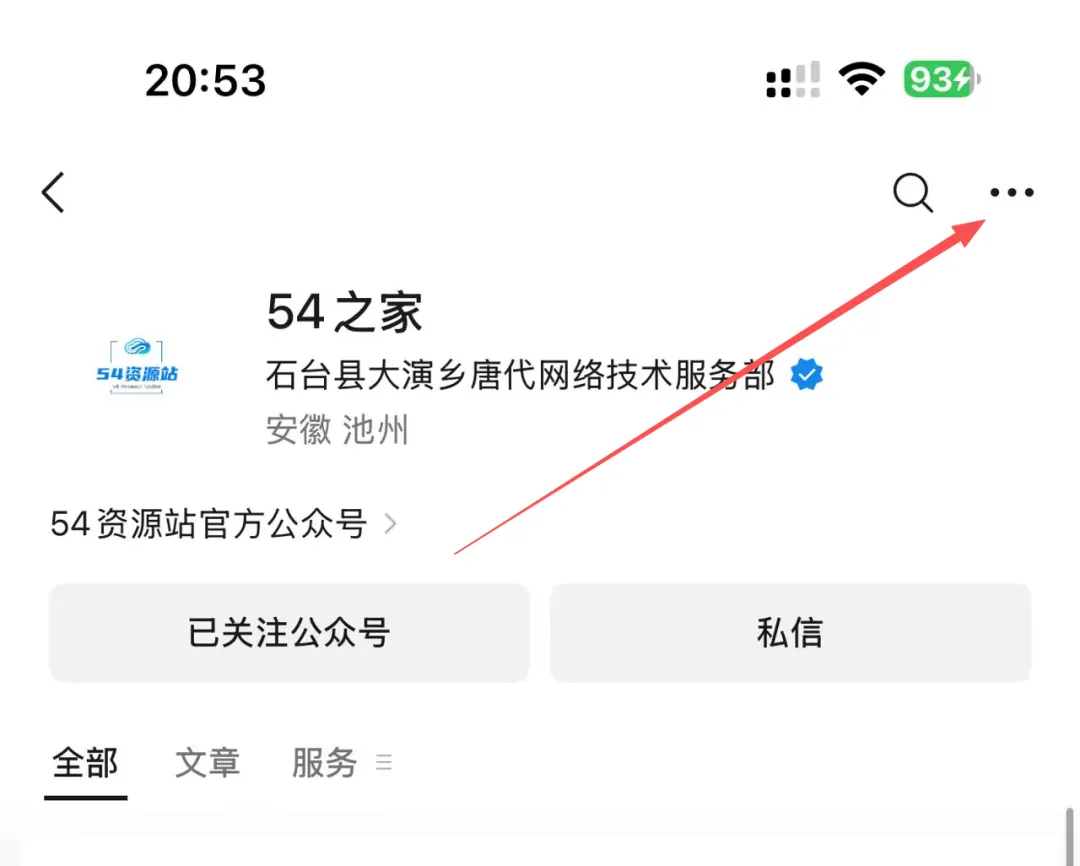This screenshot has width=1080, height=866.
Task: Open the 服务 menu list icon
Action: (384, 763)
